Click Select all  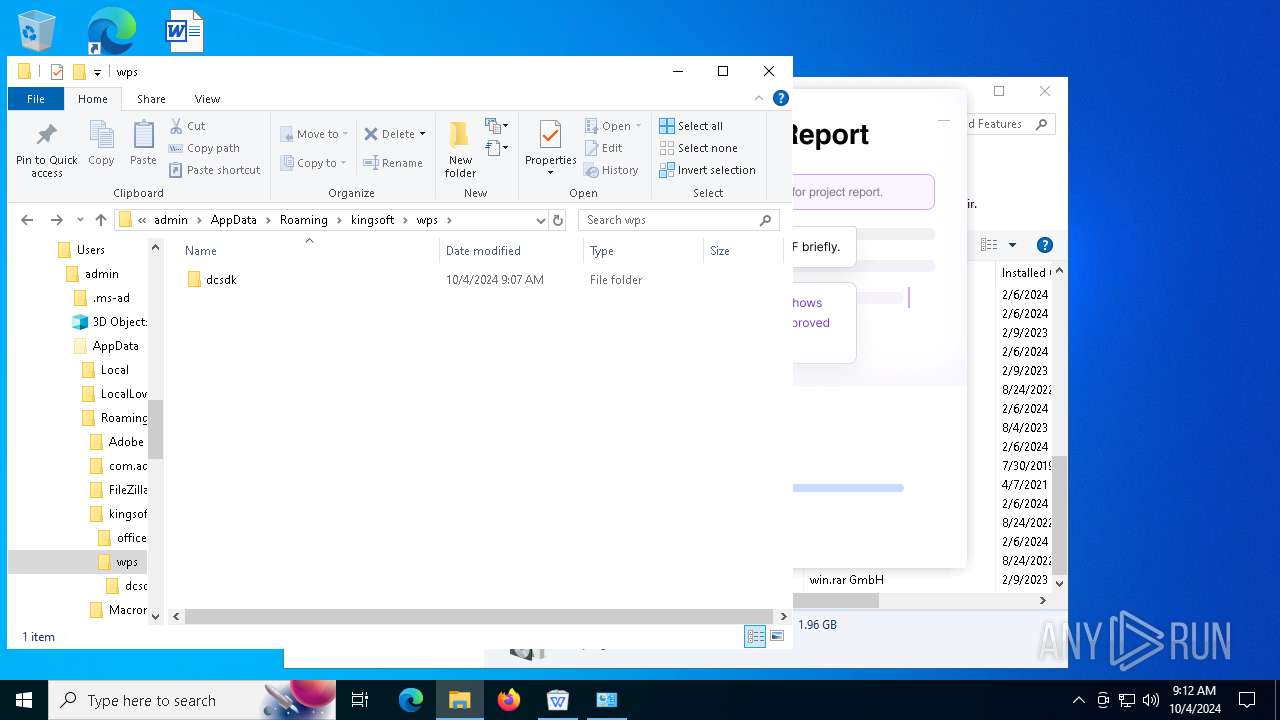[x=691, y=126]
